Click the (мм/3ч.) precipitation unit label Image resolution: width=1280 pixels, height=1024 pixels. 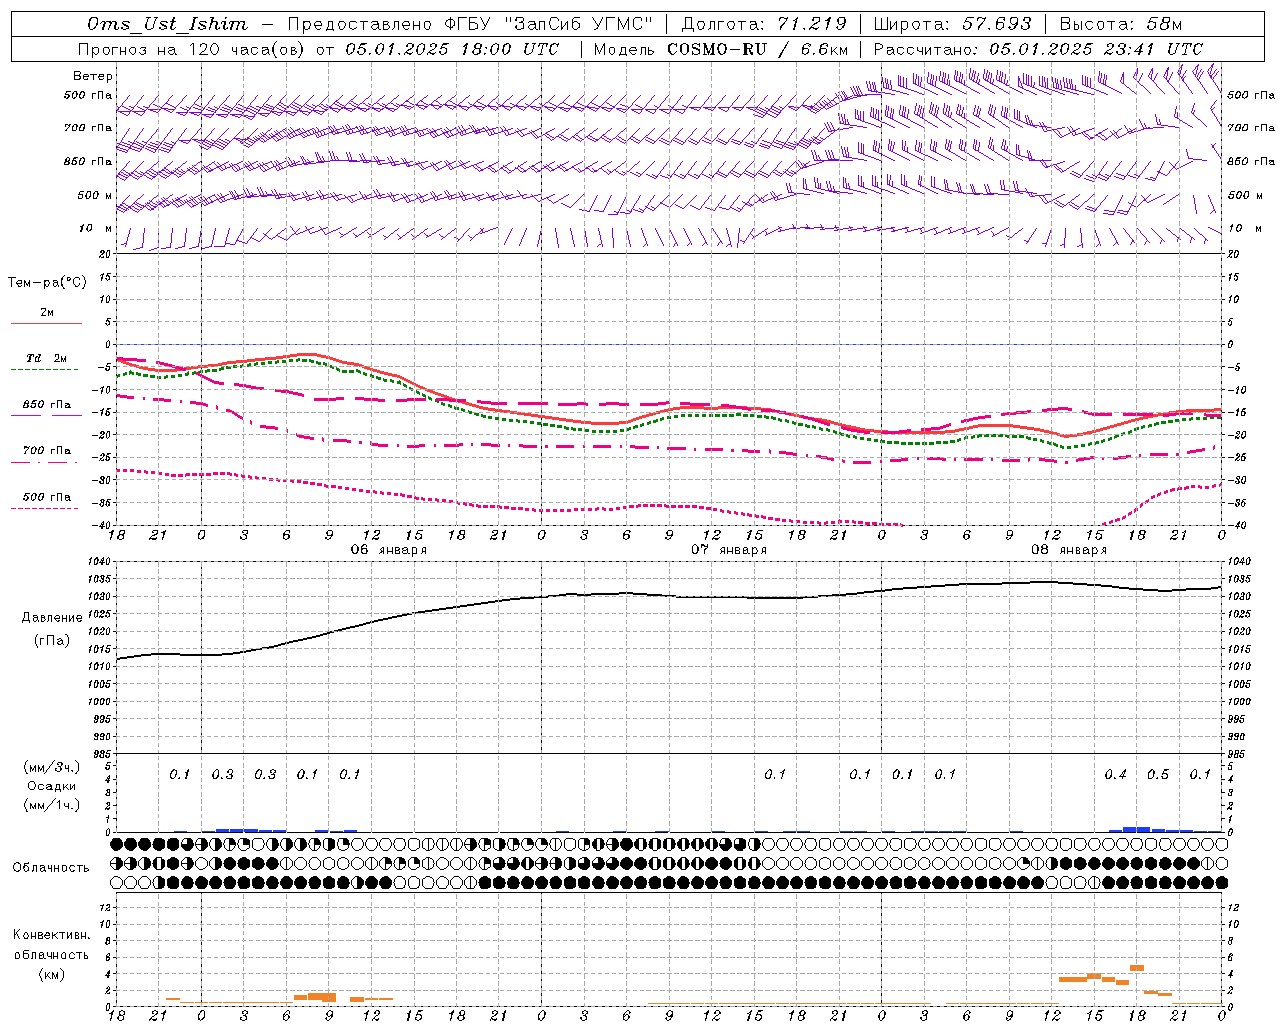click(52, 767)
